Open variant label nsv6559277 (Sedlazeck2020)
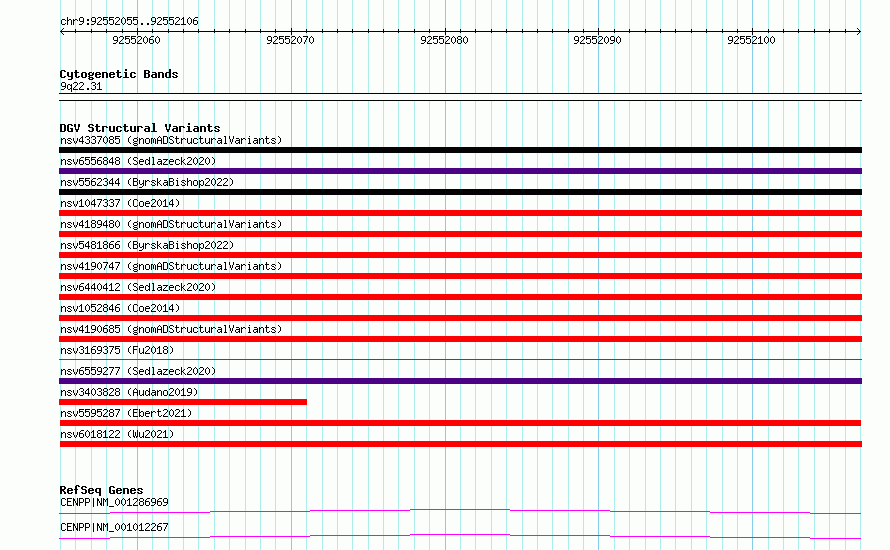890x550 pixels. coord(138,371)
